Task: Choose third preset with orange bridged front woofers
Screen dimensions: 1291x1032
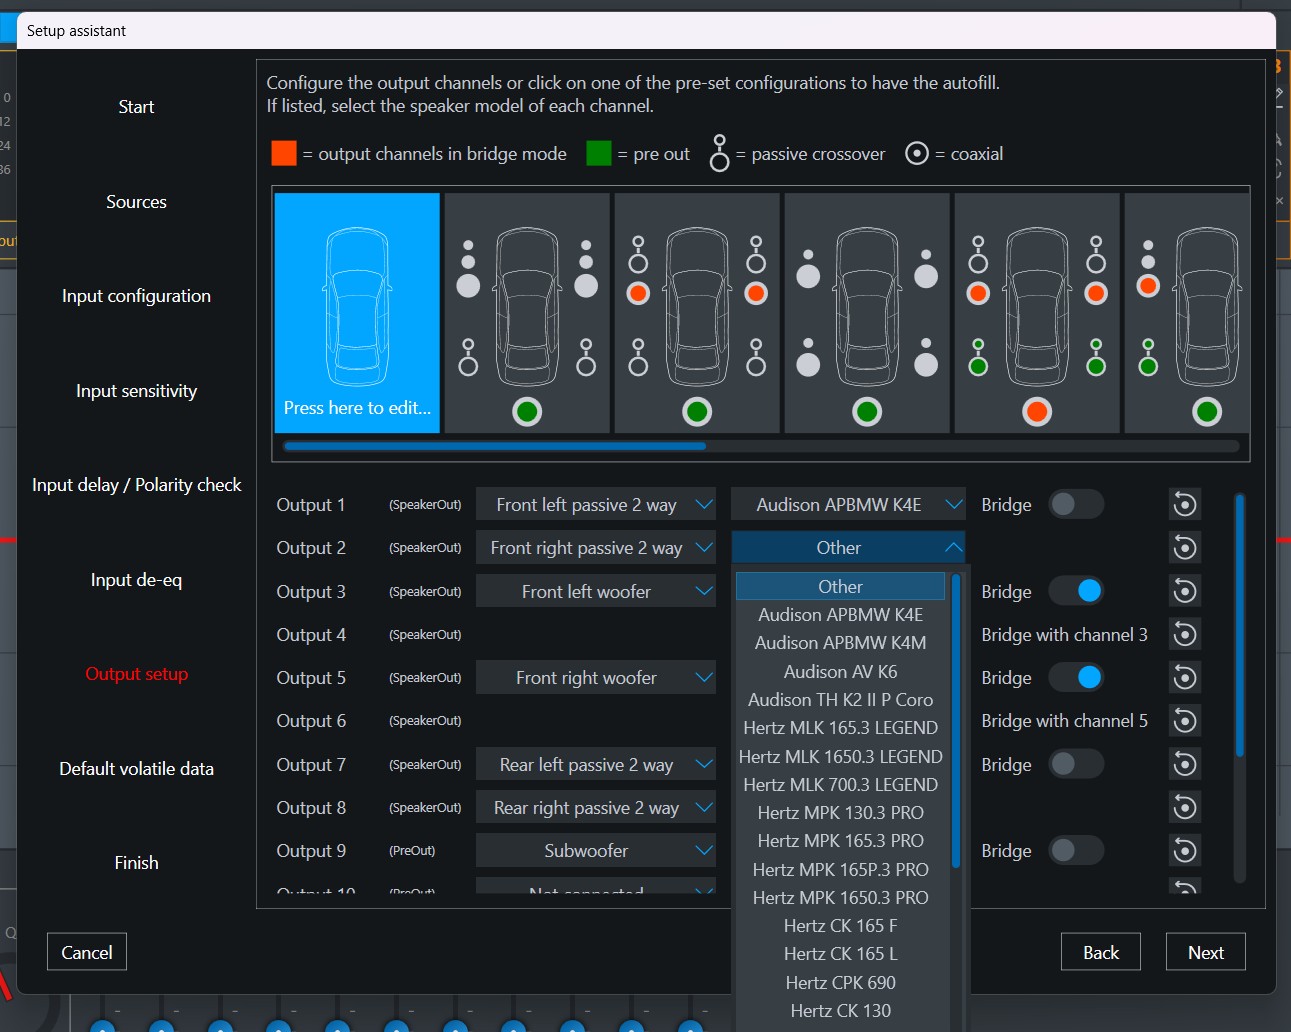Action: pos(697,313)
